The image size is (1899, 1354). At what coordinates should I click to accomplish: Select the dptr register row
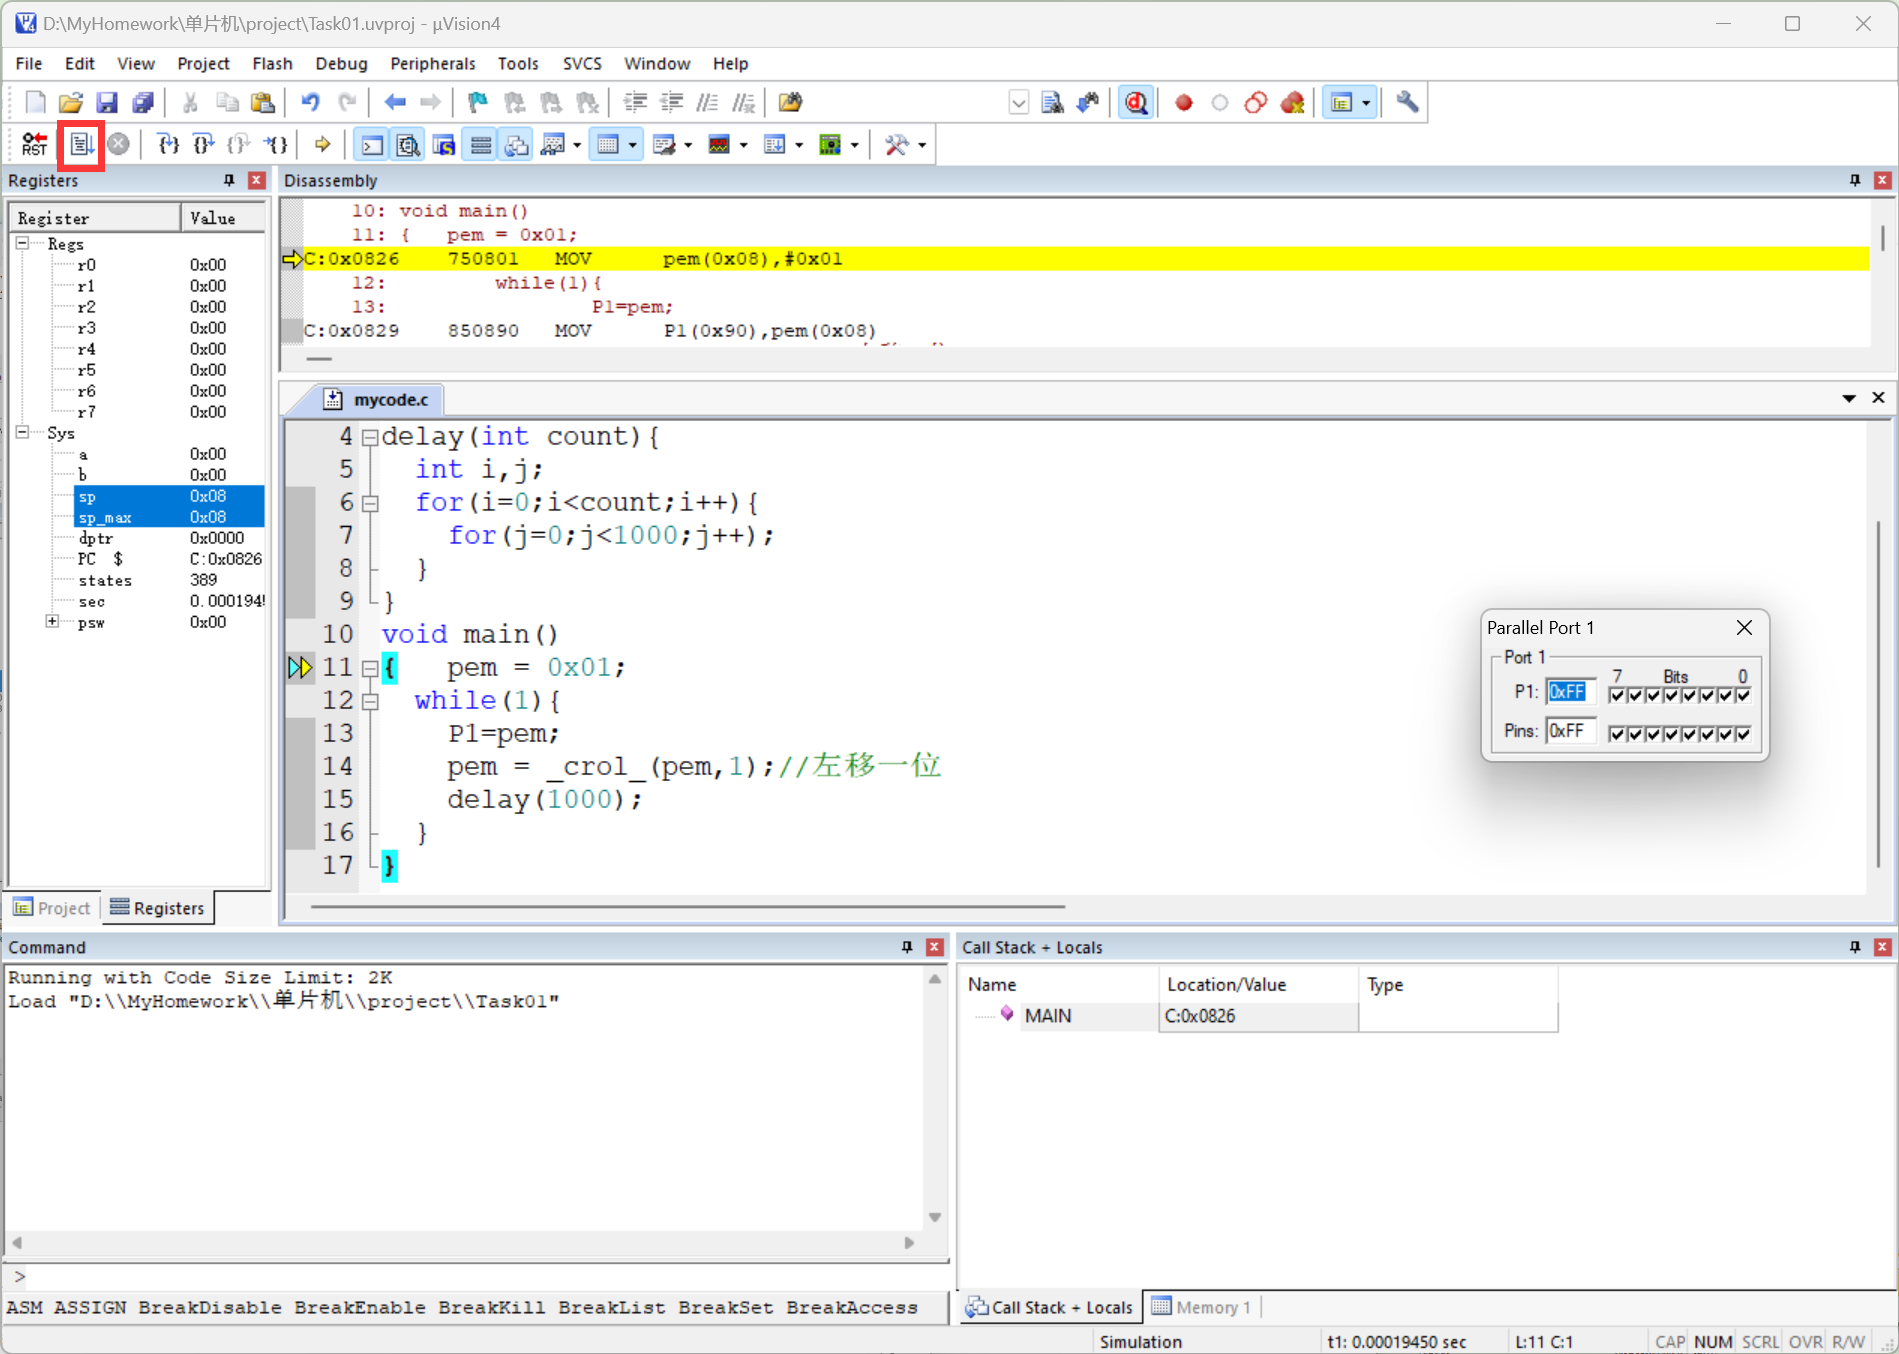click(x=169, y=538)
